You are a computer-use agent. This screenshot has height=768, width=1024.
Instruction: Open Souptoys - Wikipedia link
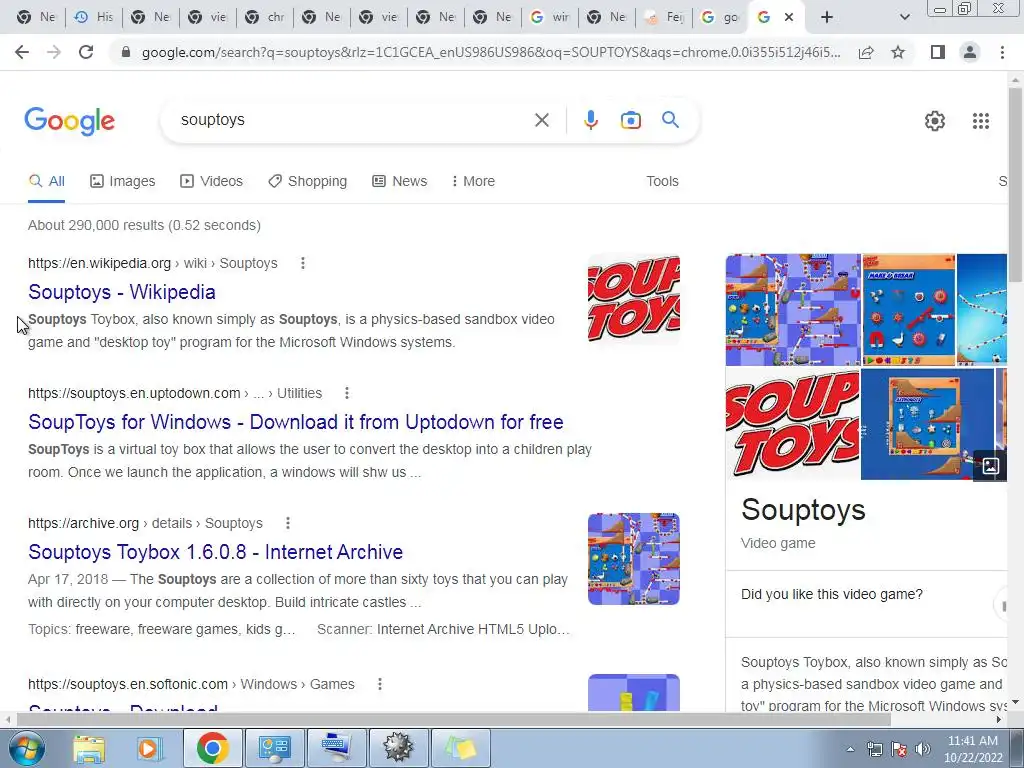point(121,292)
